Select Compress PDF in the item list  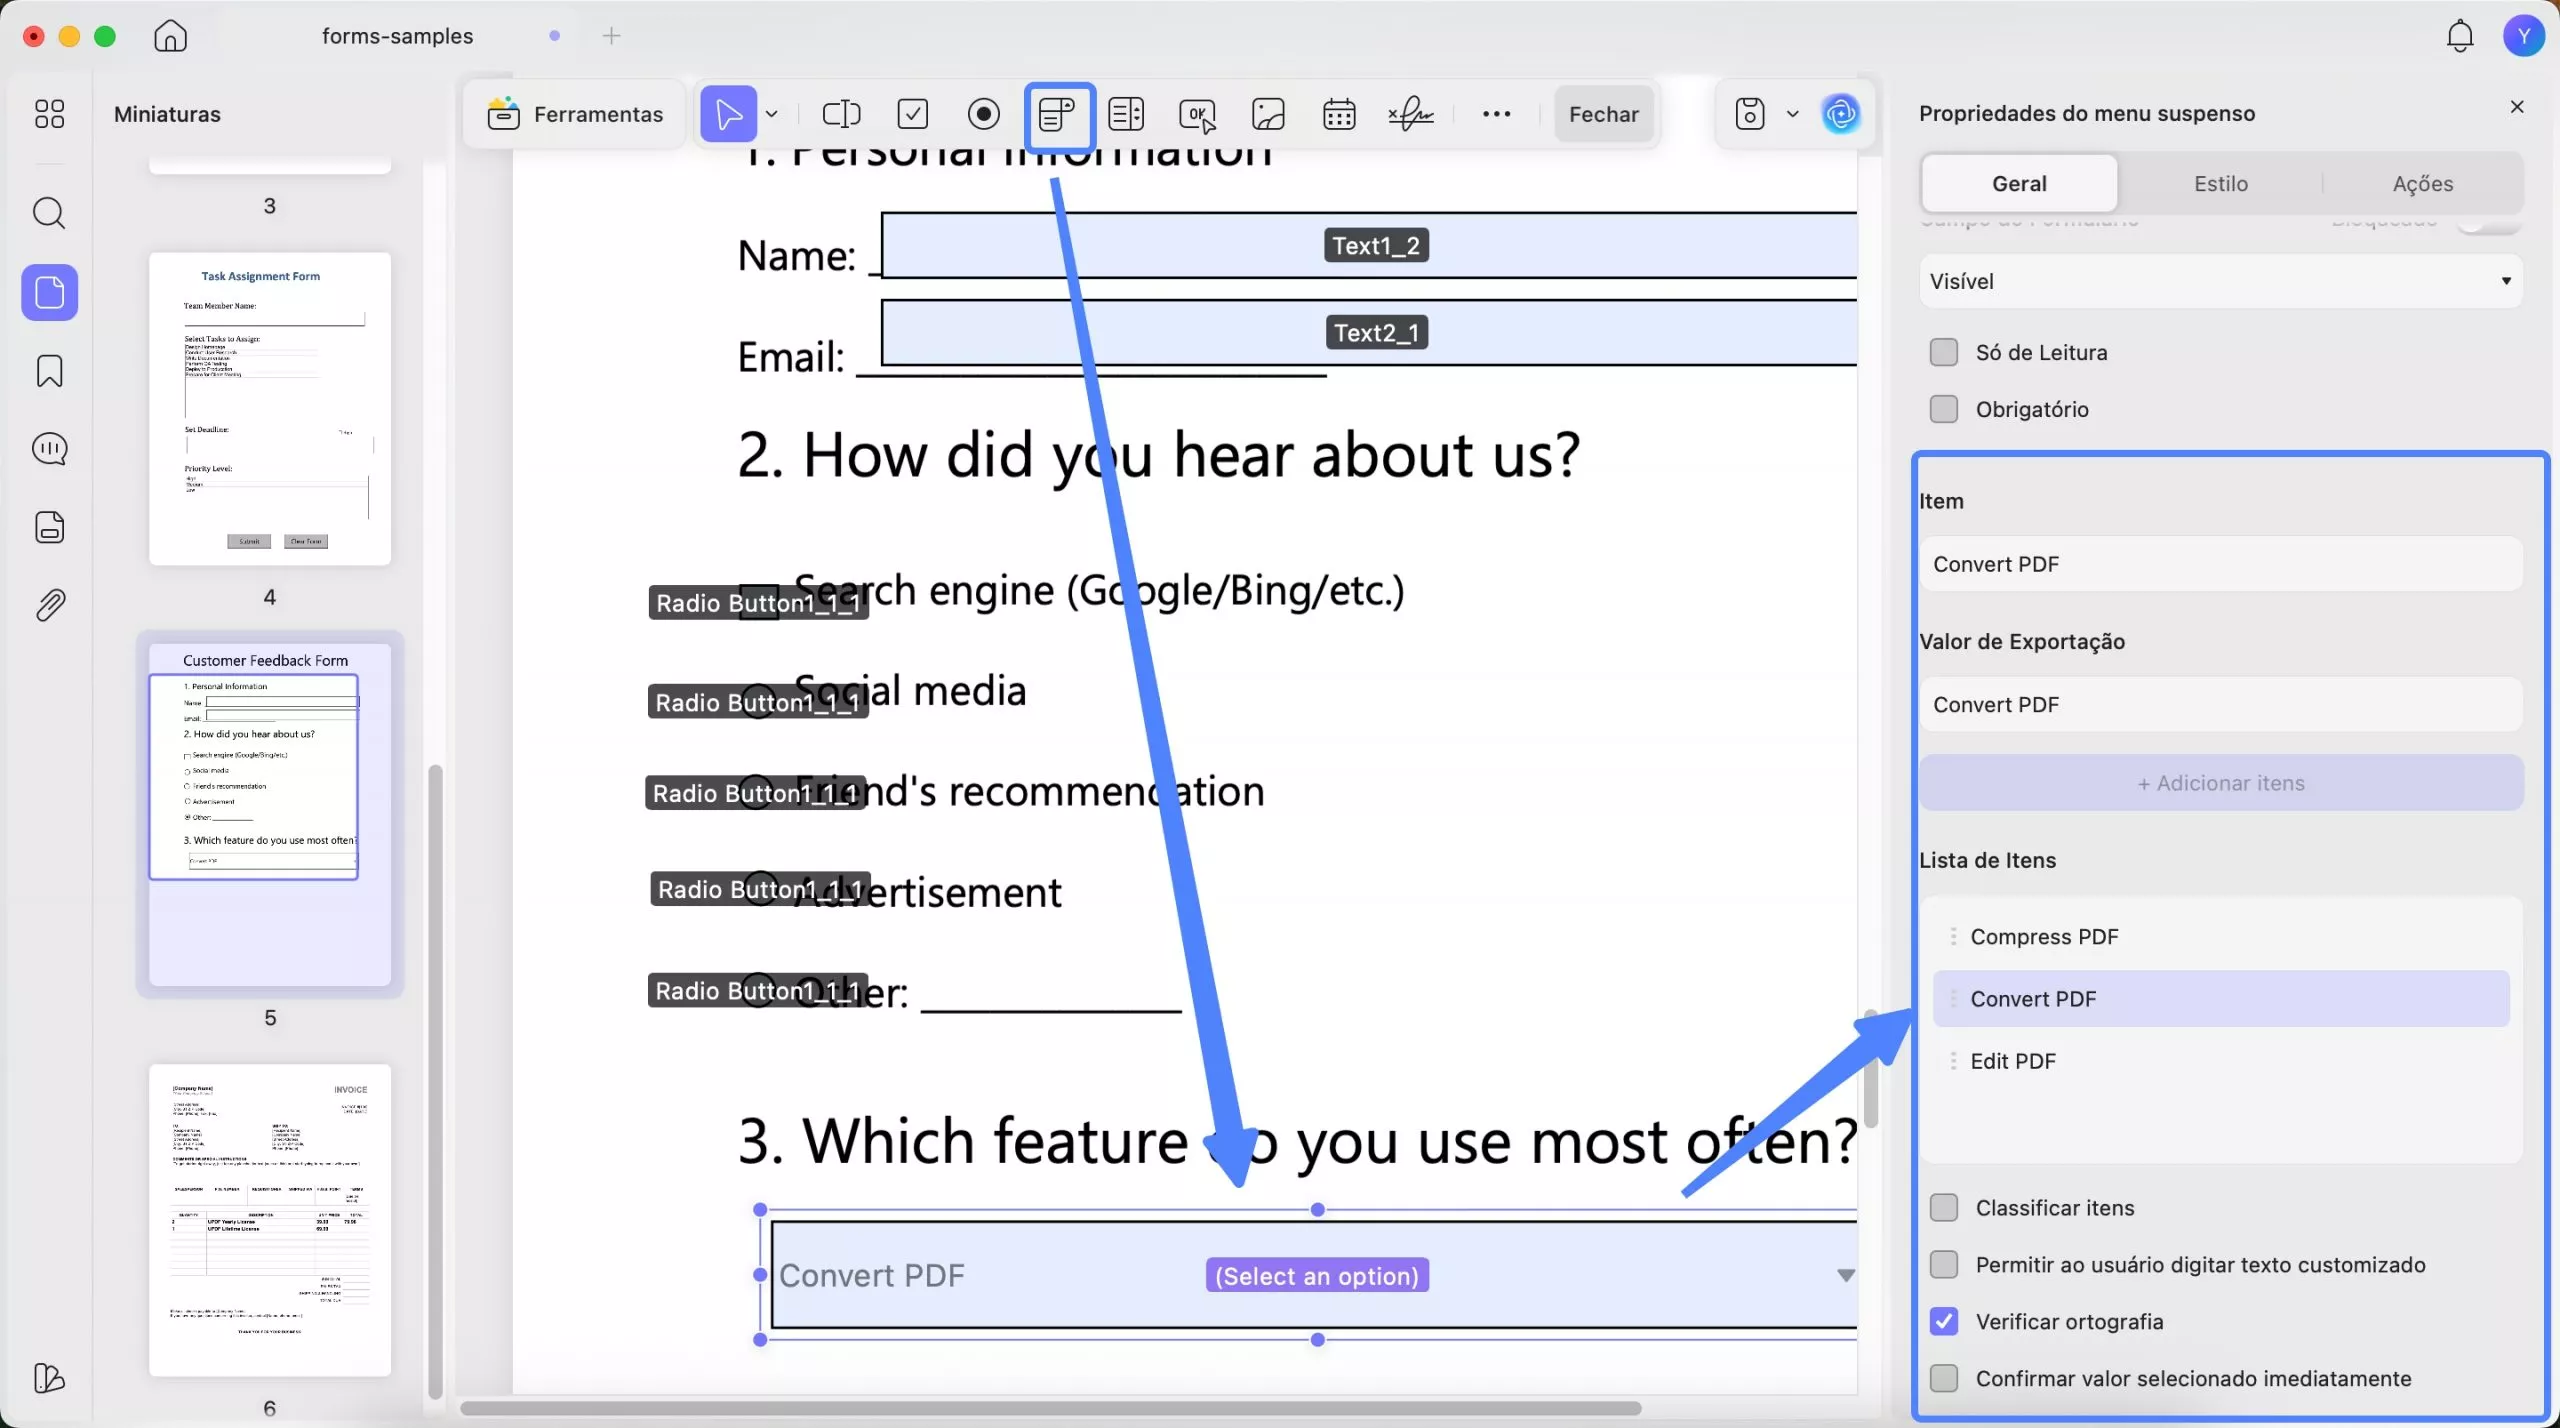[x=2220, y=937]
